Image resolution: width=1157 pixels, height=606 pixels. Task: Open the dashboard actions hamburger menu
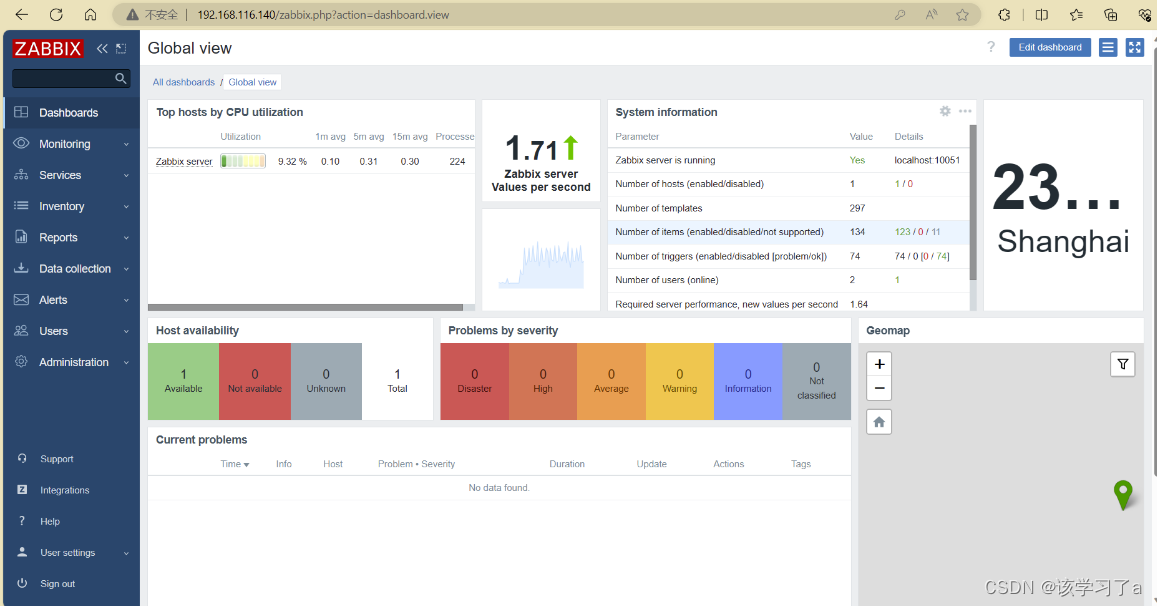coord(1108,47)
